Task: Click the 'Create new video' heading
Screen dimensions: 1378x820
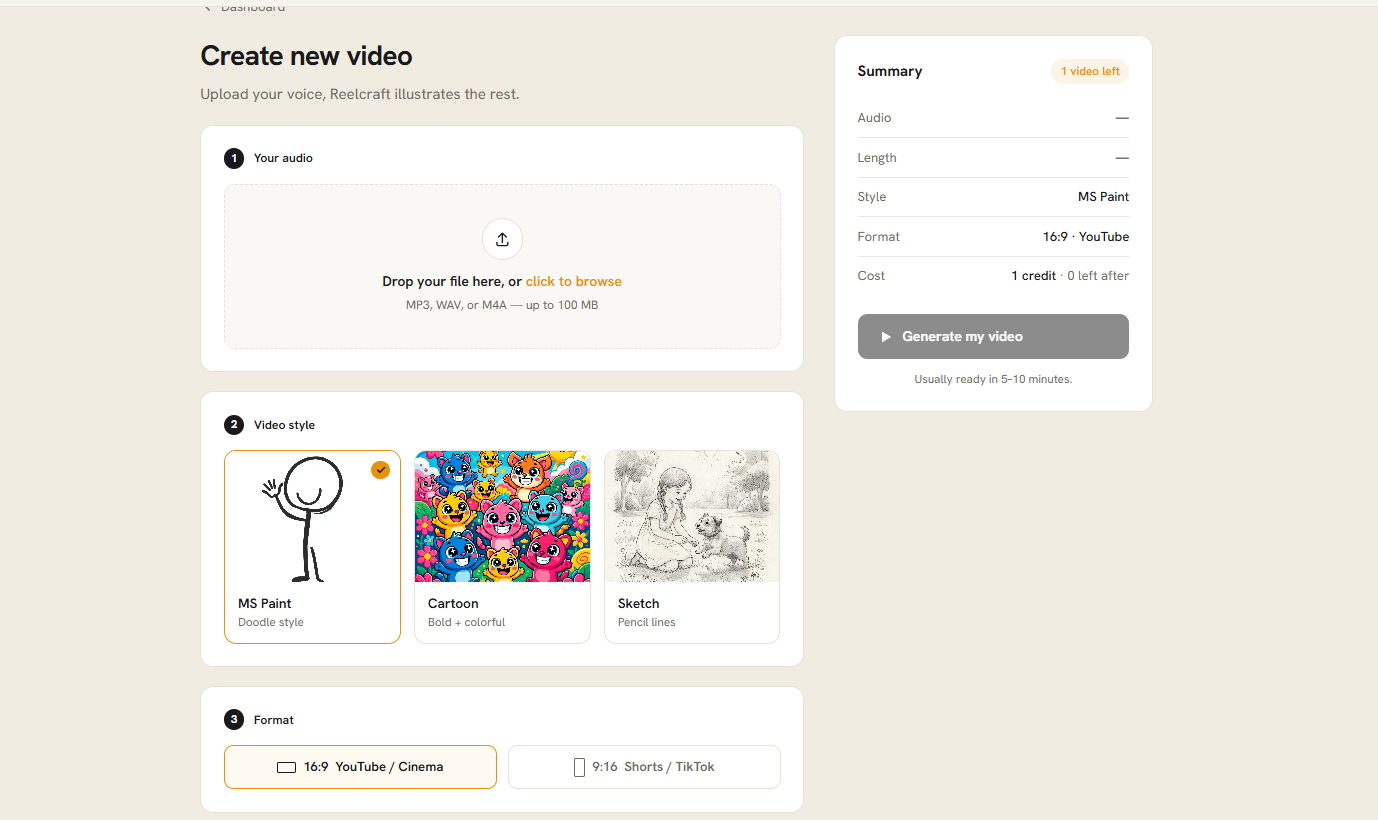Action: tap(306, 56)
